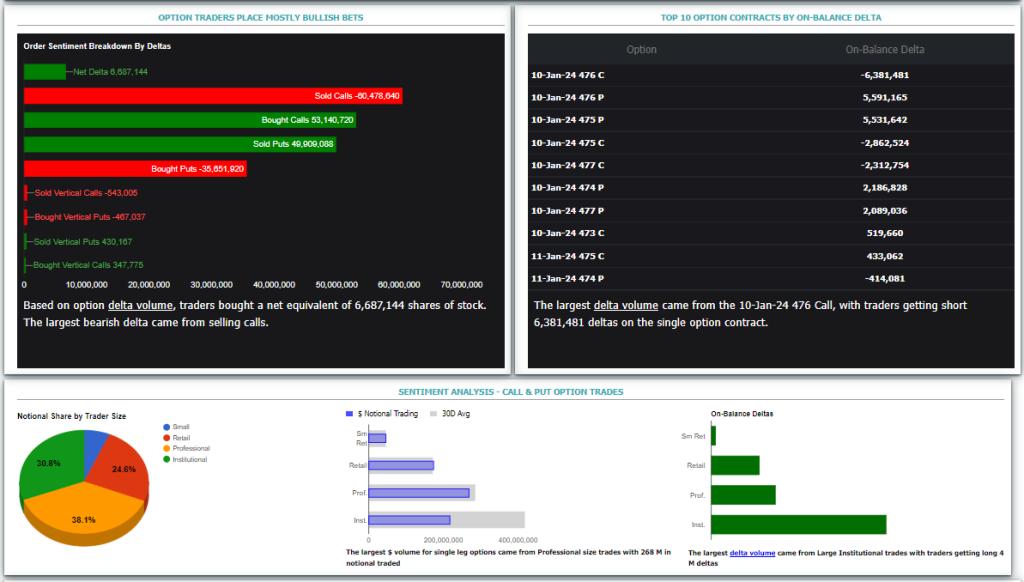Select the Bought Vertical Puts -467,037 label

tap(90, 217)
